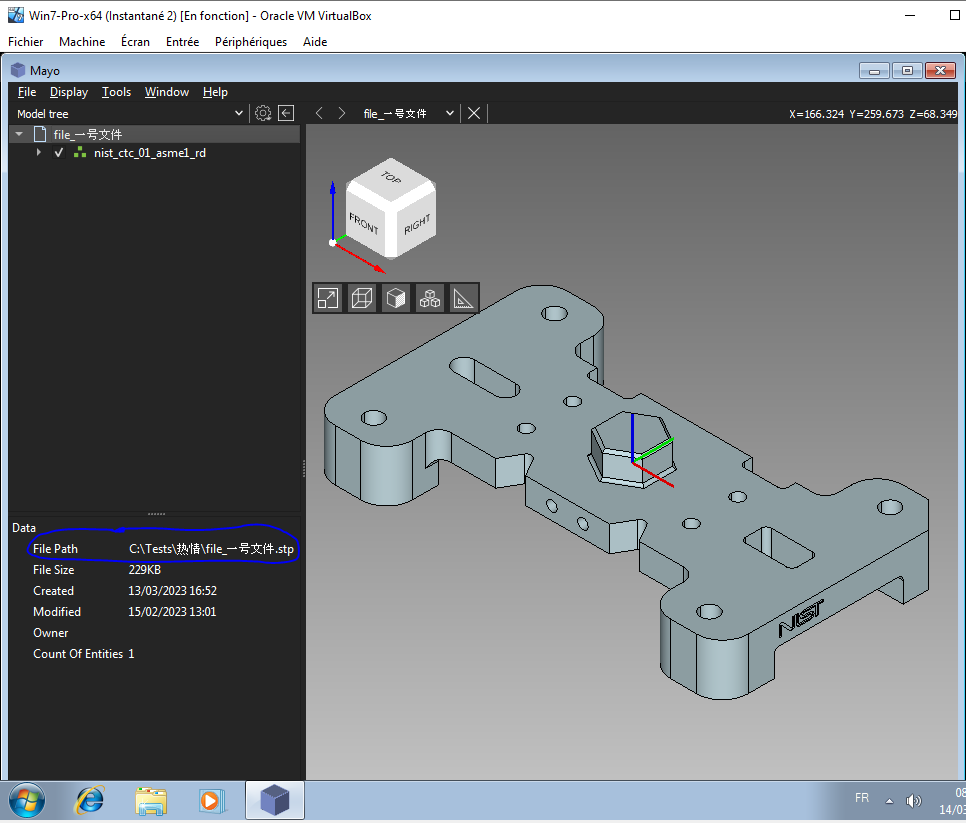Select nist_ctc_01_asme1_rd tree item
The height and width of the screenshot is (823, 966).
point(150,153)
